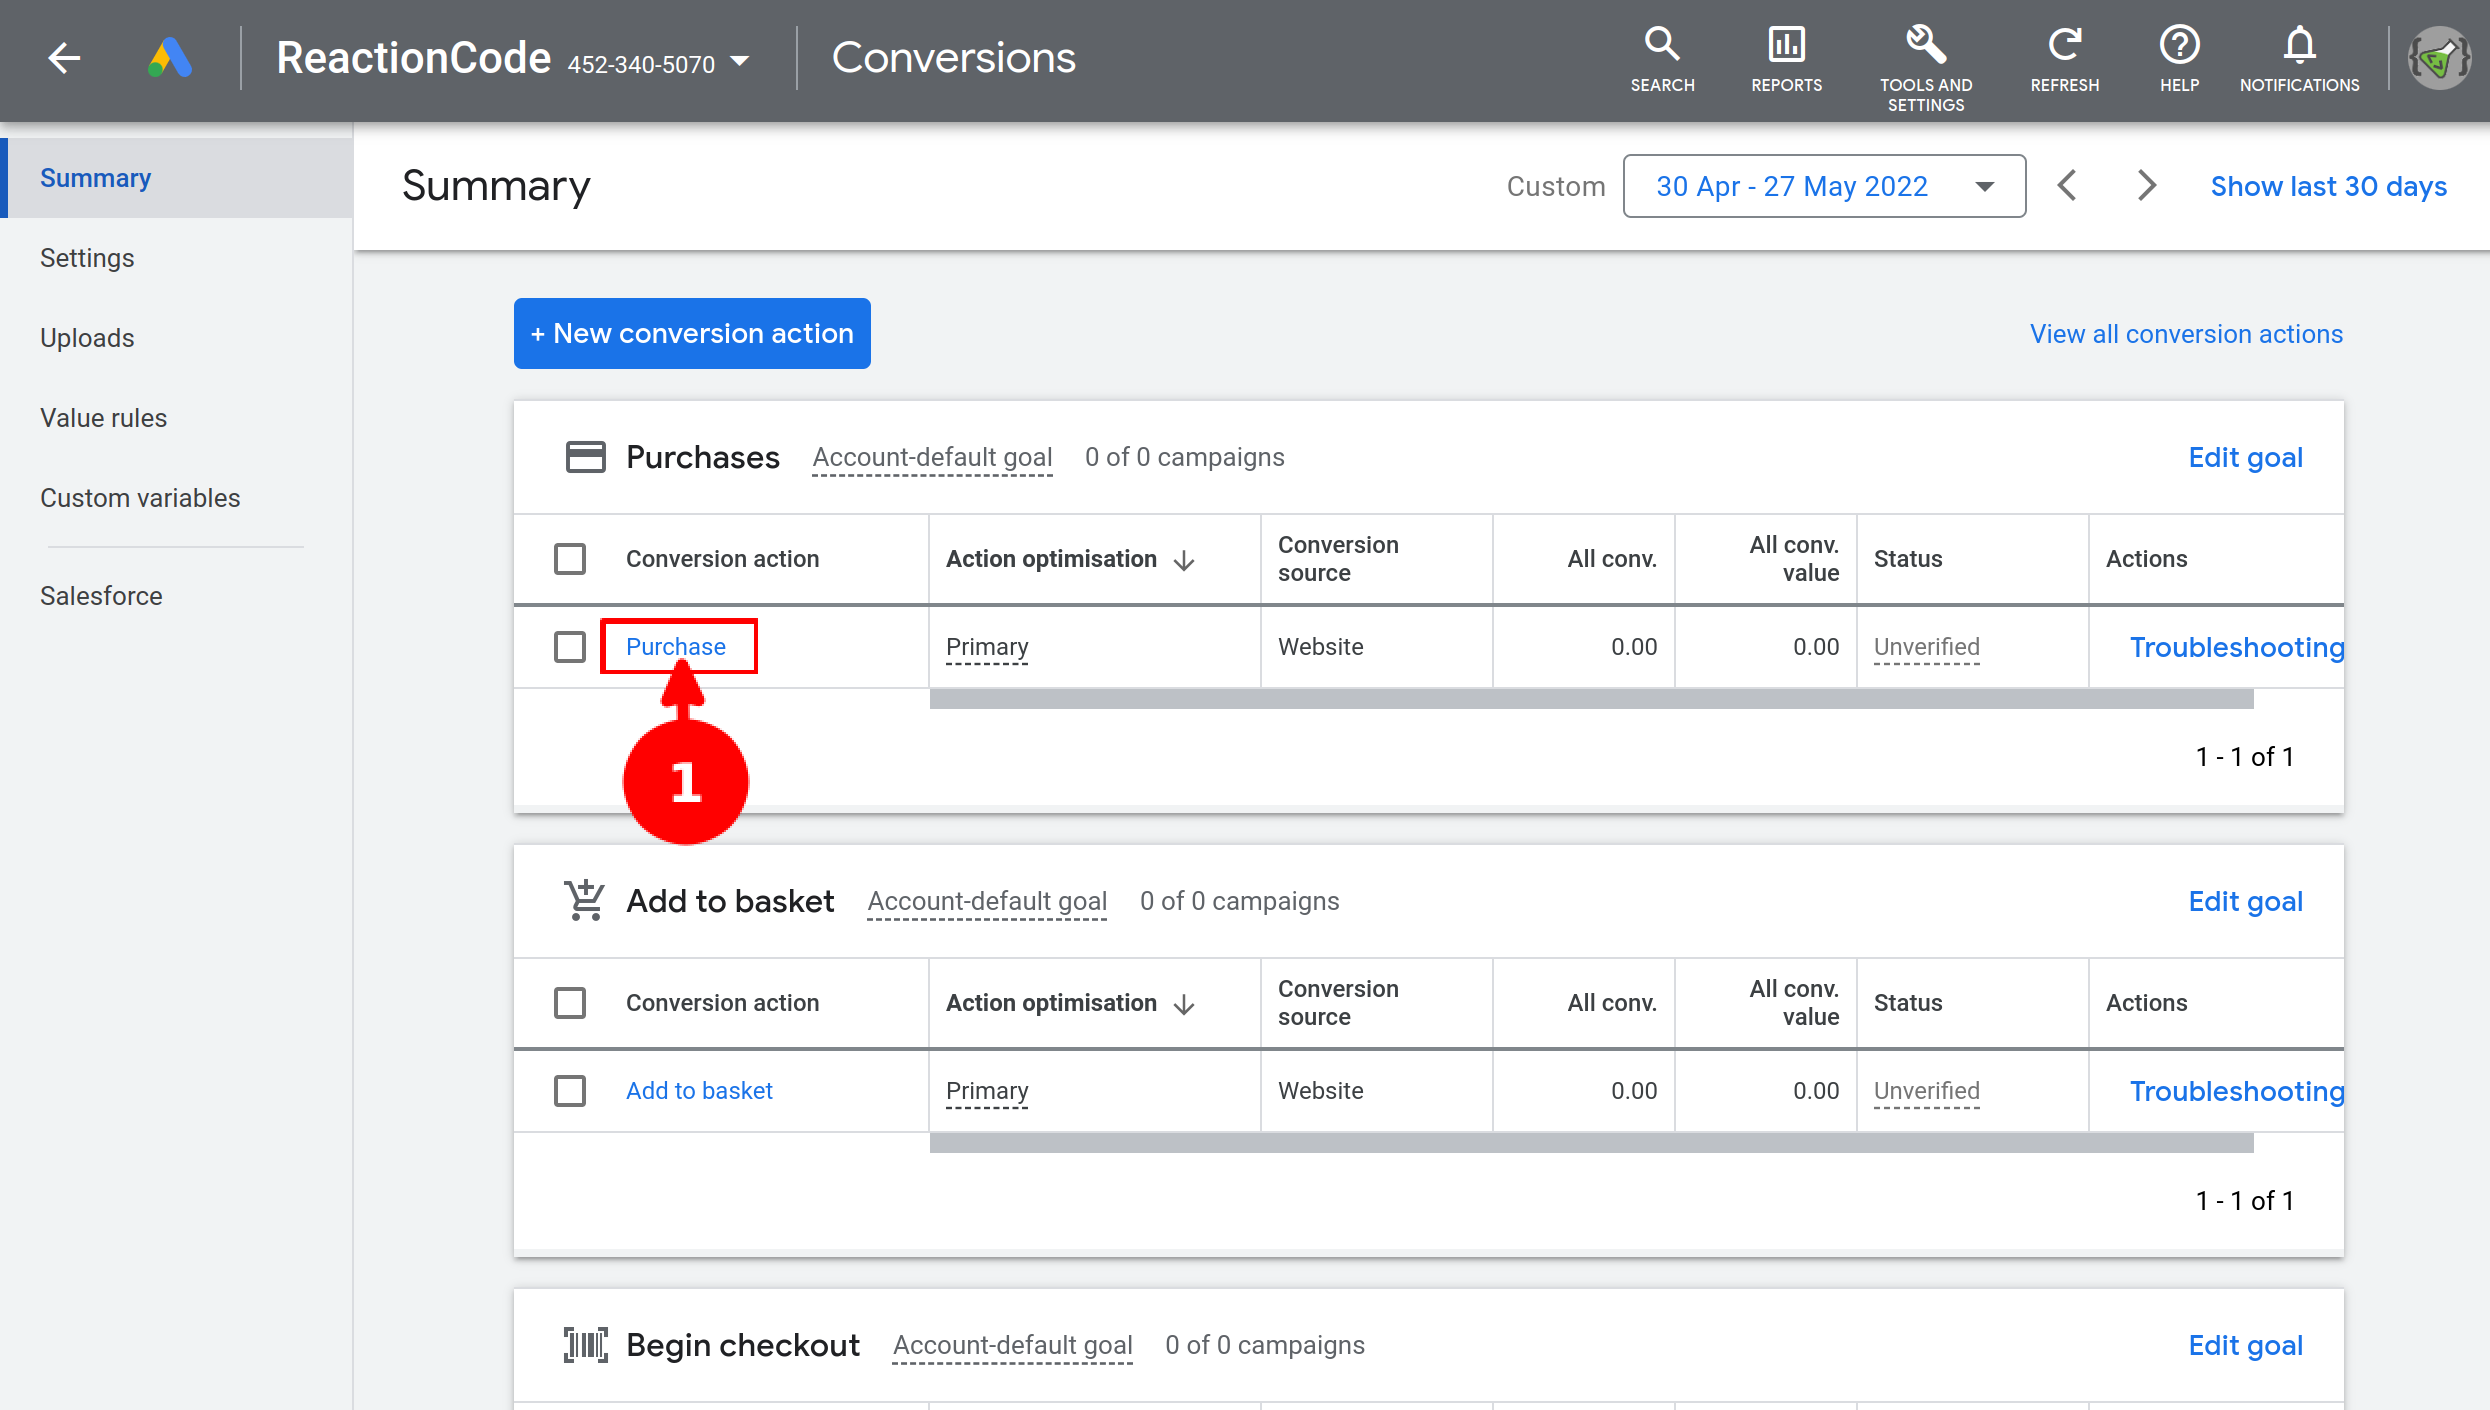The width and height of the screenshot is (2490, 1410).
Task: Click Purchases table horizontal scrollbar
Action: pyautogui.click(x=1590, y=699)
